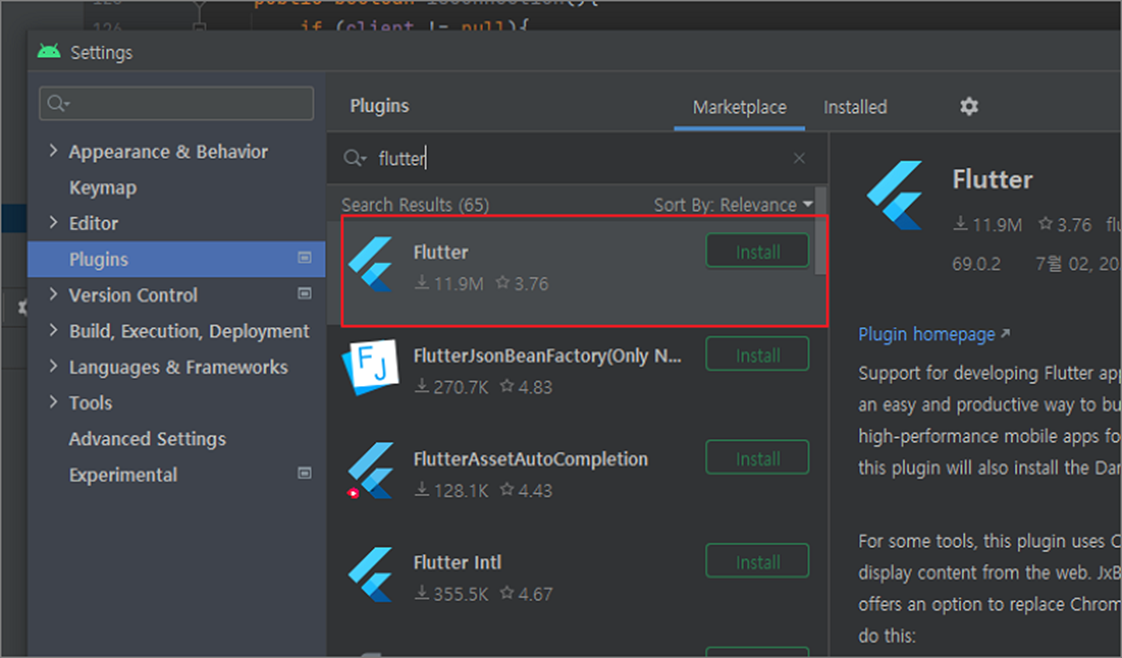Click the project-level badge beside Experimental
Screen dimensions: 1122x658
pyautogui.click(x=304, y=473)
